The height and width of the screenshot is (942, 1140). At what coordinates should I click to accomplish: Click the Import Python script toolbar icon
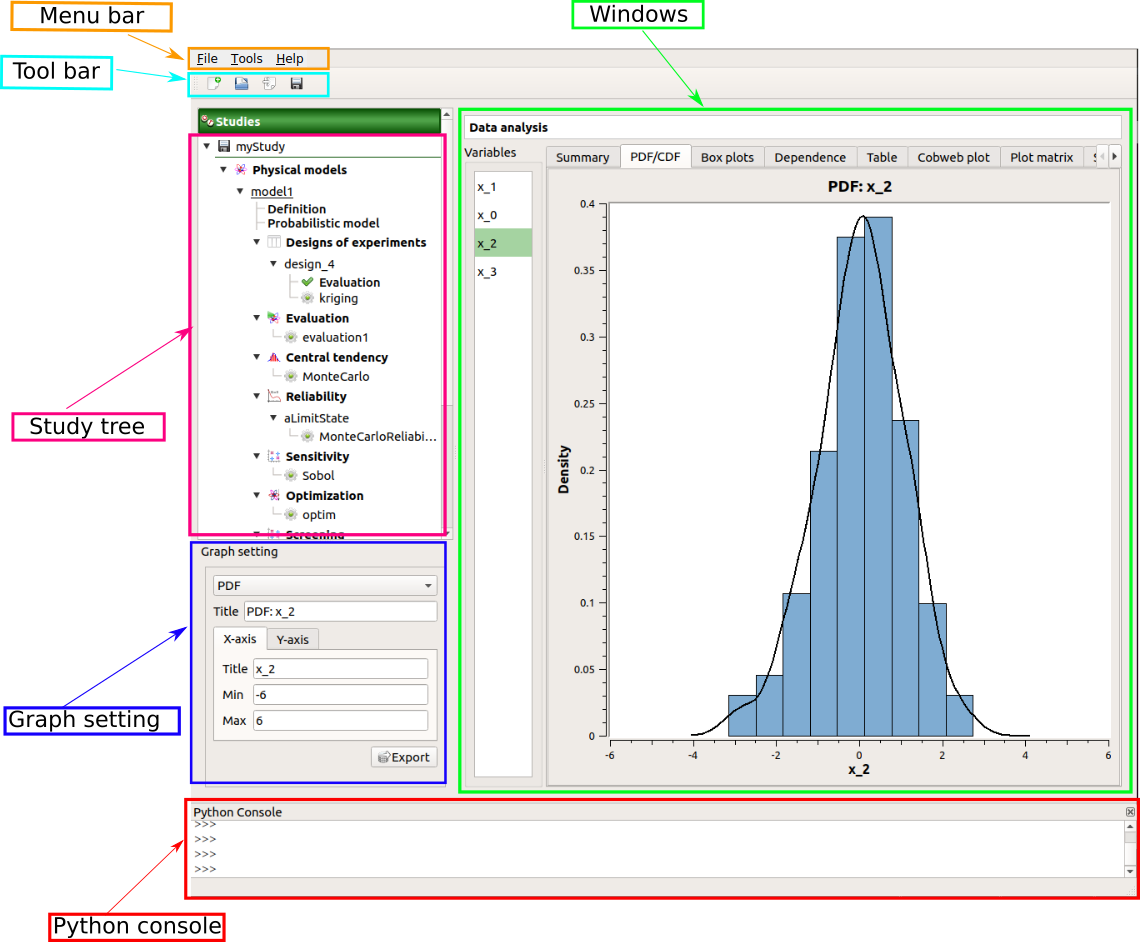(269, 84)
